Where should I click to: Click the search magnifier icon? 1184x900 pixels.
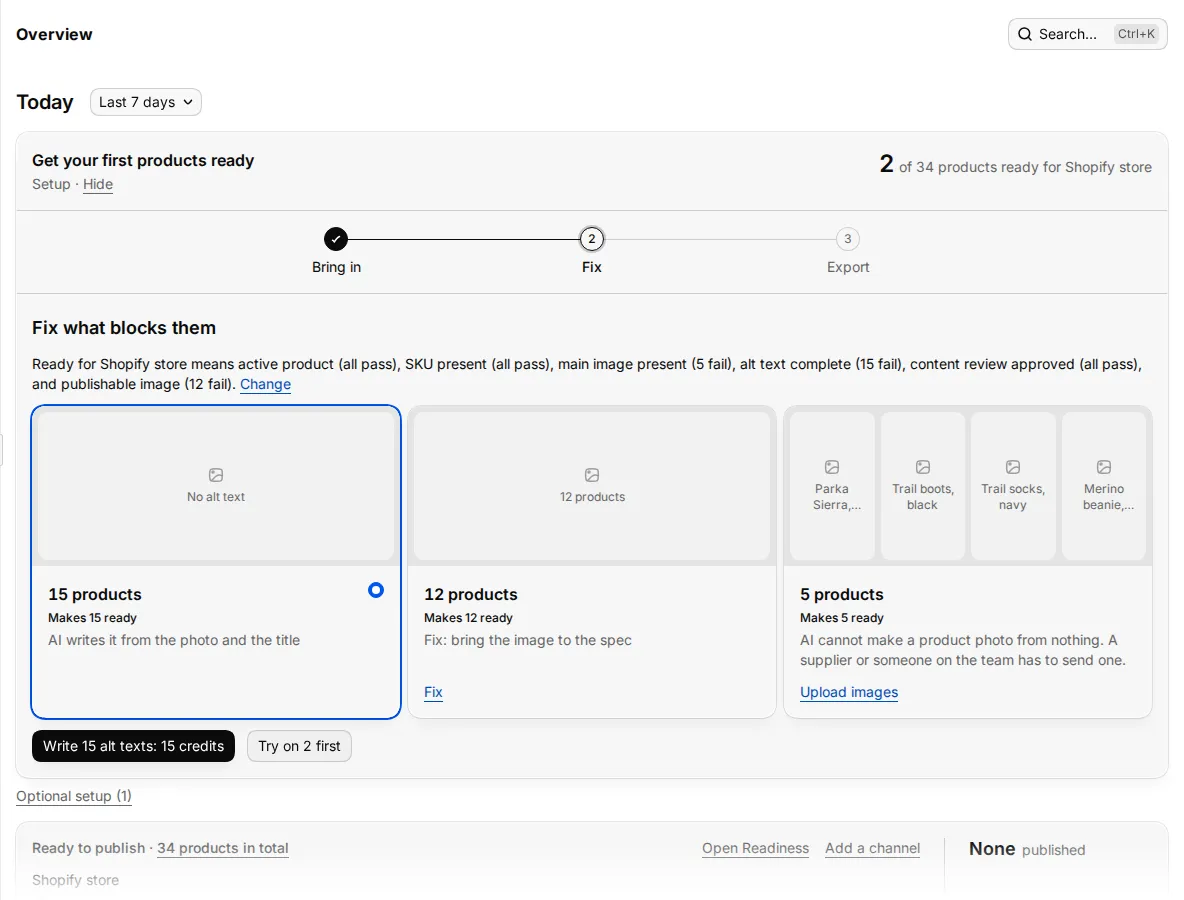click(x=1025, y=34)
